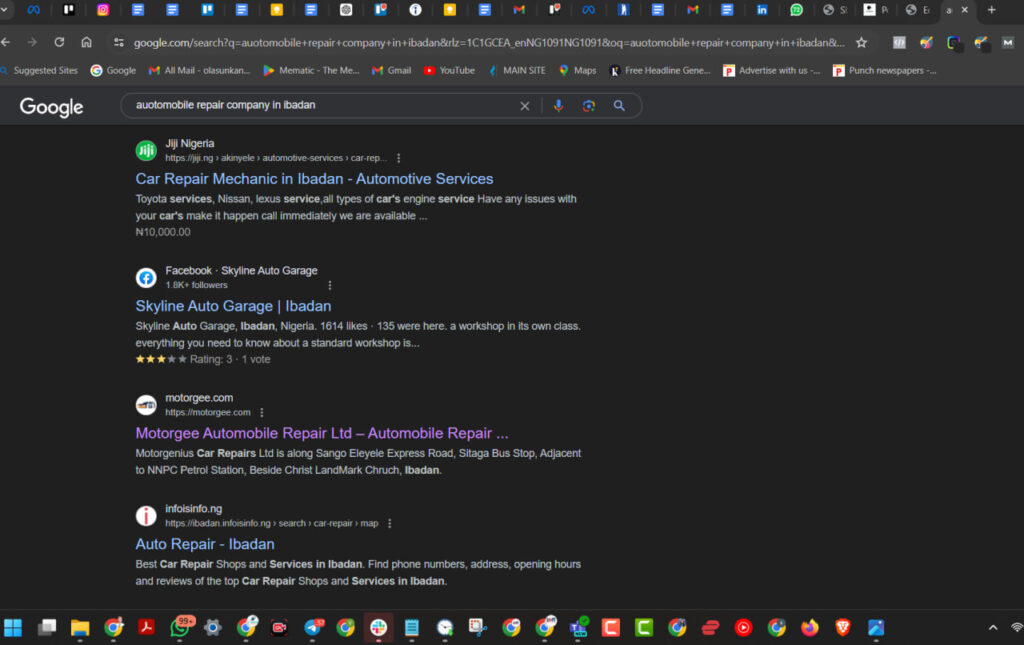This screenshot has height=645, width=1024.
Task: Clear the search query with the X
Action: pos(524,106)
